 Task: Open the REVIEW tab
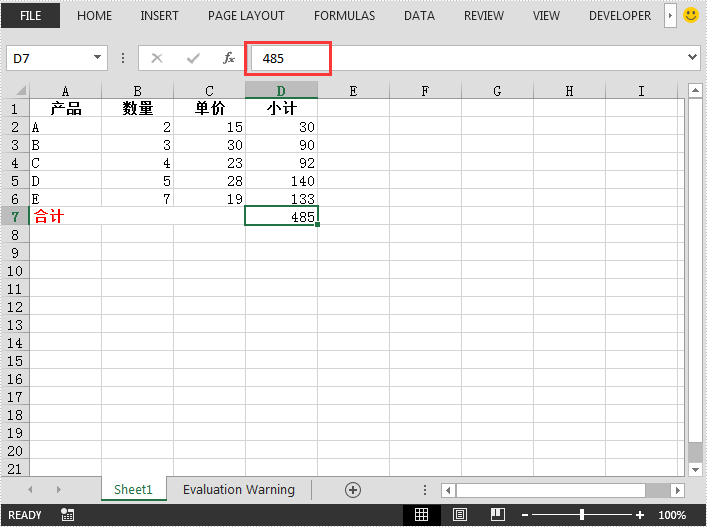click(484, 16)
